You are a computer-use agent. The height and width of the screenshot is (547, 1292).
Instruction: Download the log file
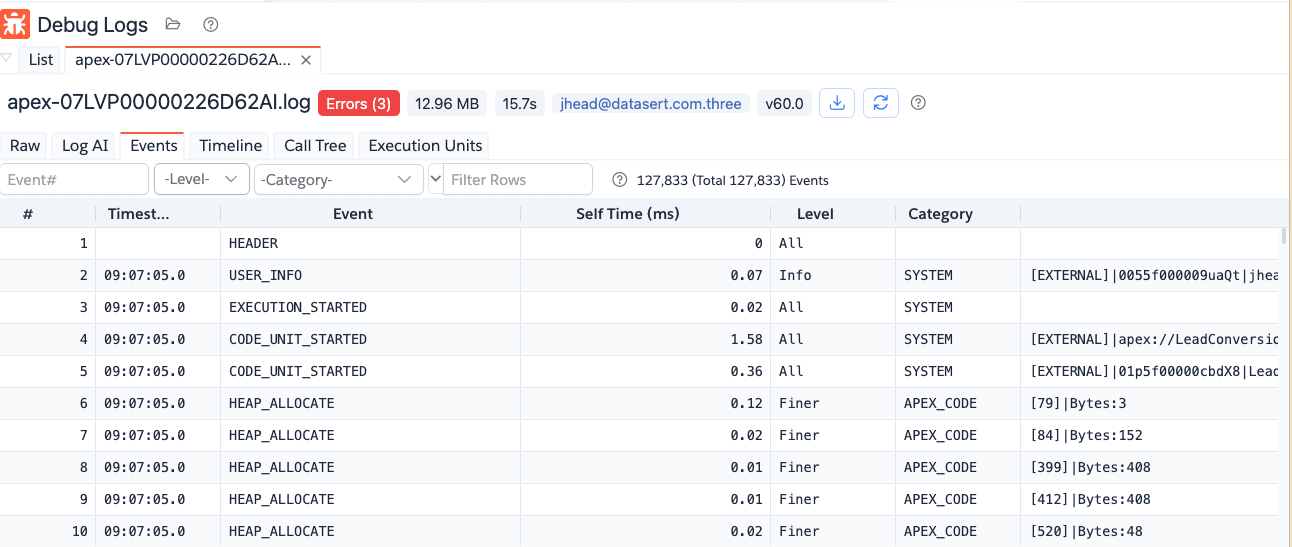pyautogui.click(x=837, y=103)
